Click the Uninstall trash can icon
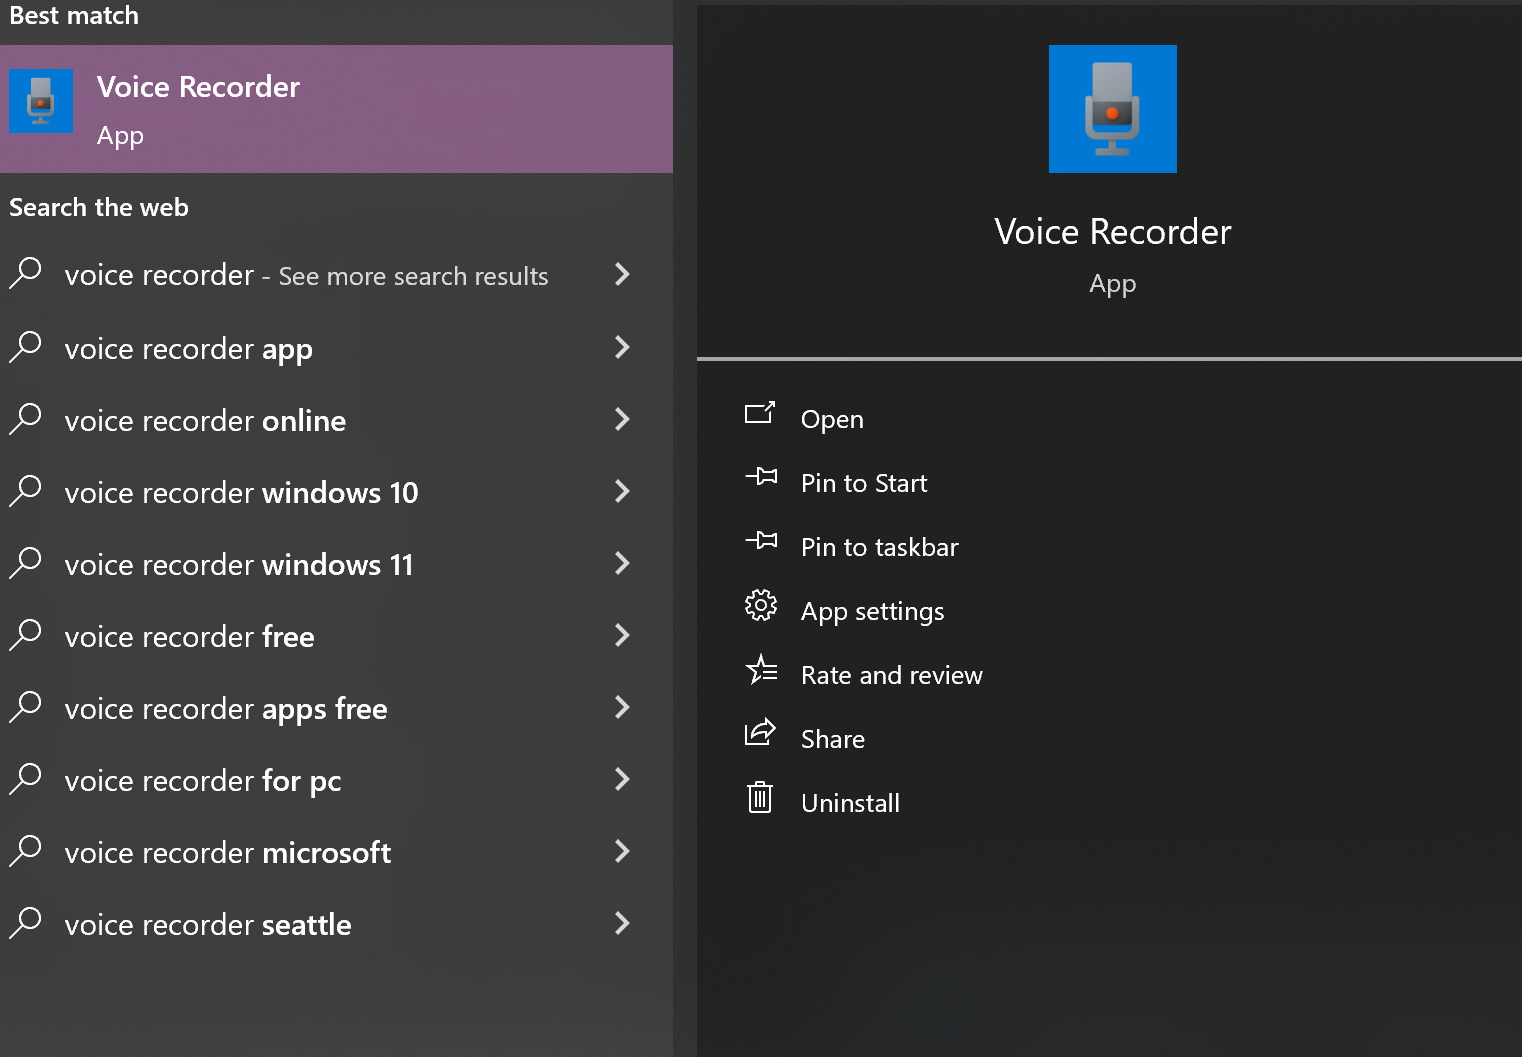 [x=760, y=797]
